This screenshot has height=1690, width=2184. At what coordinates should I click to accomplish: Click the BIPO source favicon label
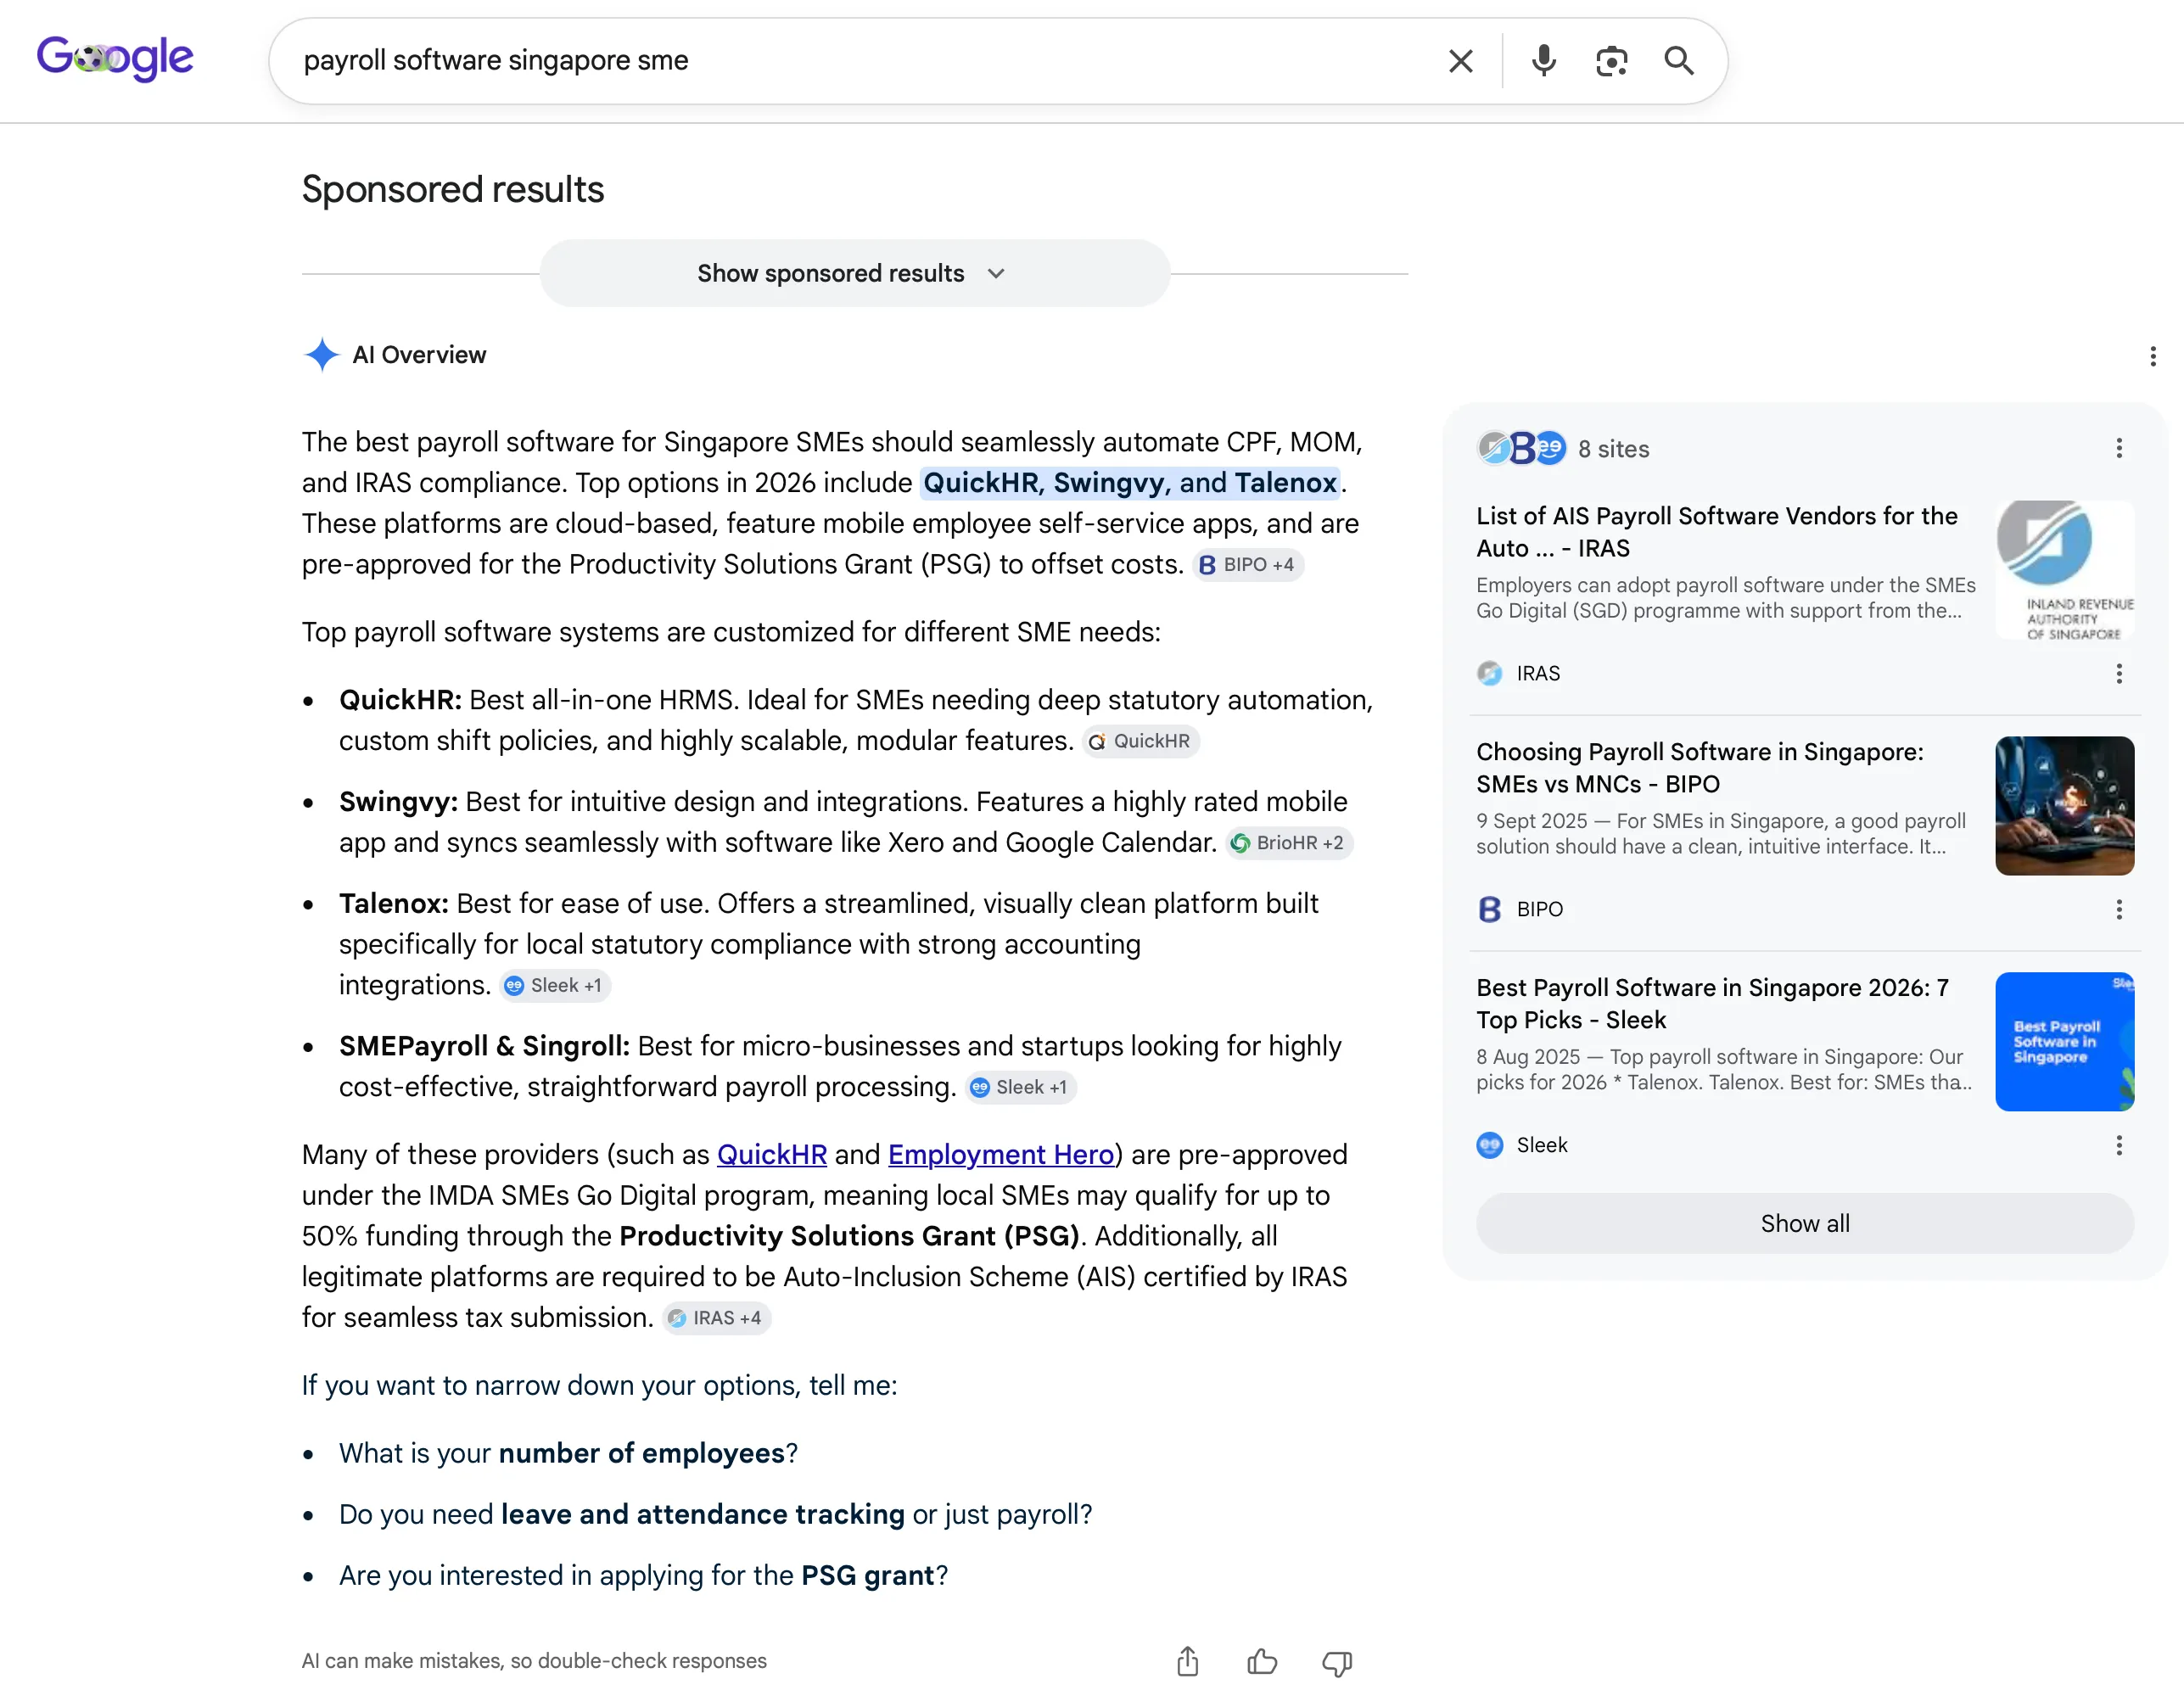[x=1520, y=909]
